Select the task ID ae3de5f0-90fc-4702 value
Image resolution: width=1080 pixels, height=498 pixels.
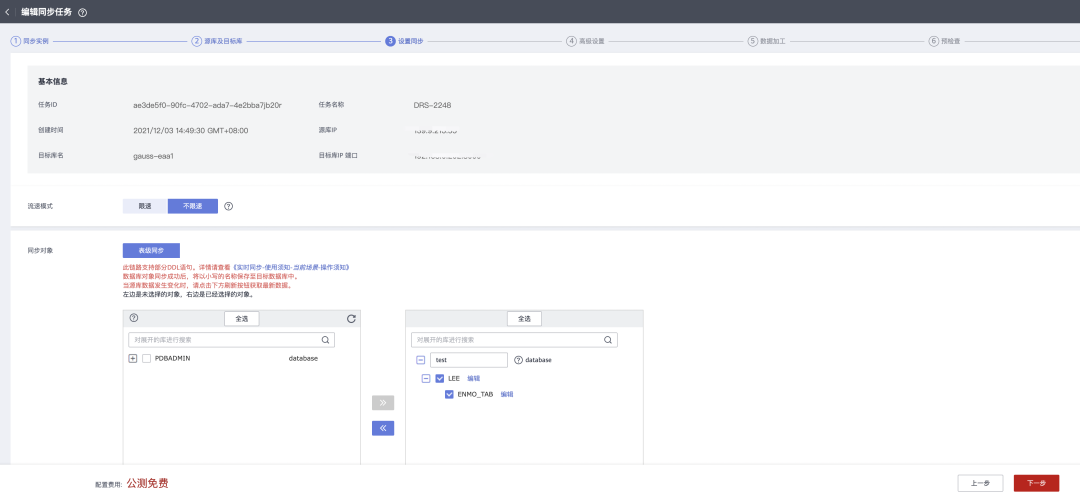pyautogui.click(x=207, y=105)
